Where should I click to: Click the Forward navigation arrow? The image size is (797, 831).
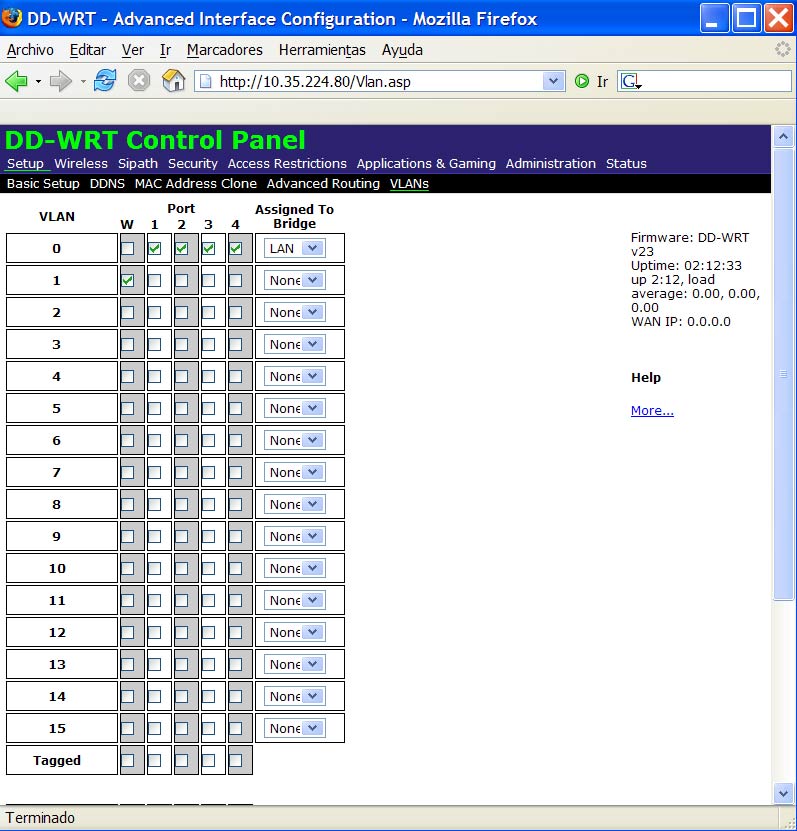60,82
